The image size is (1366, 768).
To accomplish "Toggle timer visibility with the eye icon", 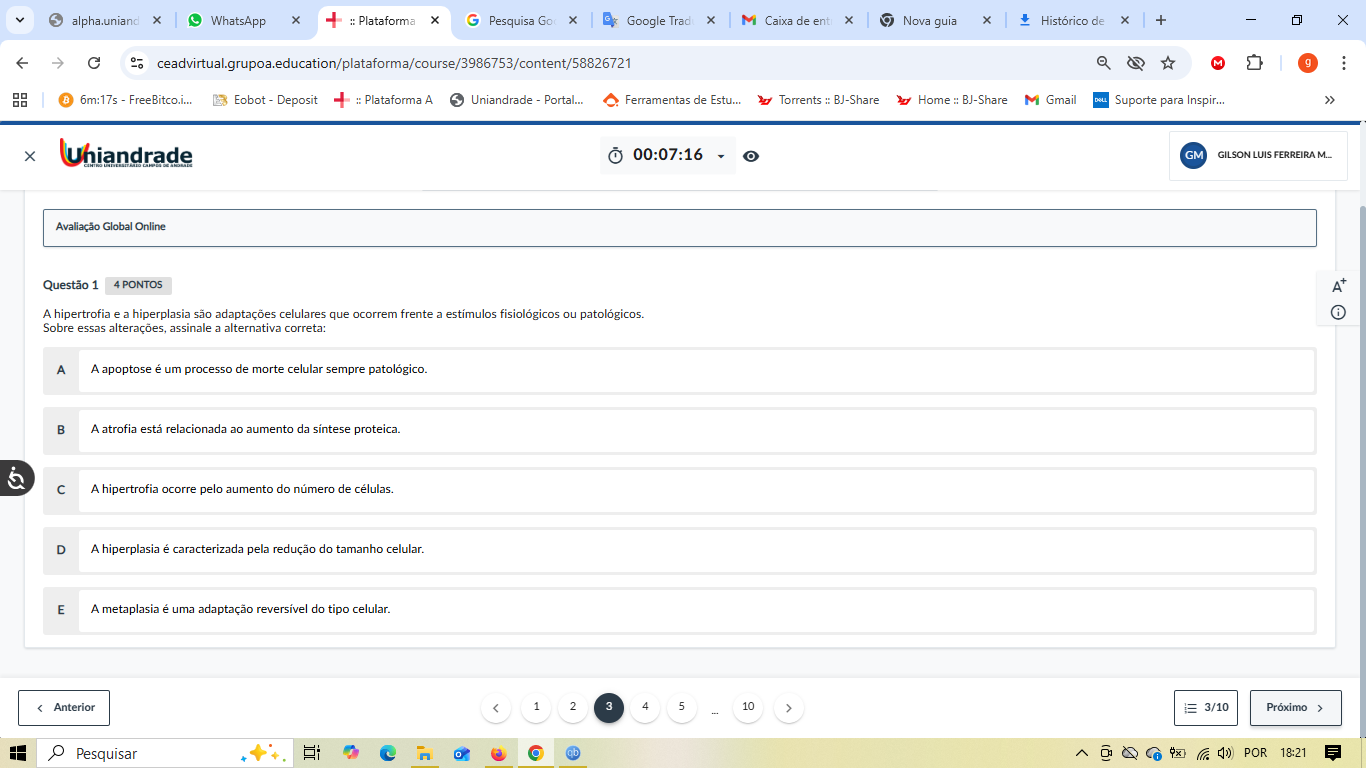I will (x=751, y=156).
